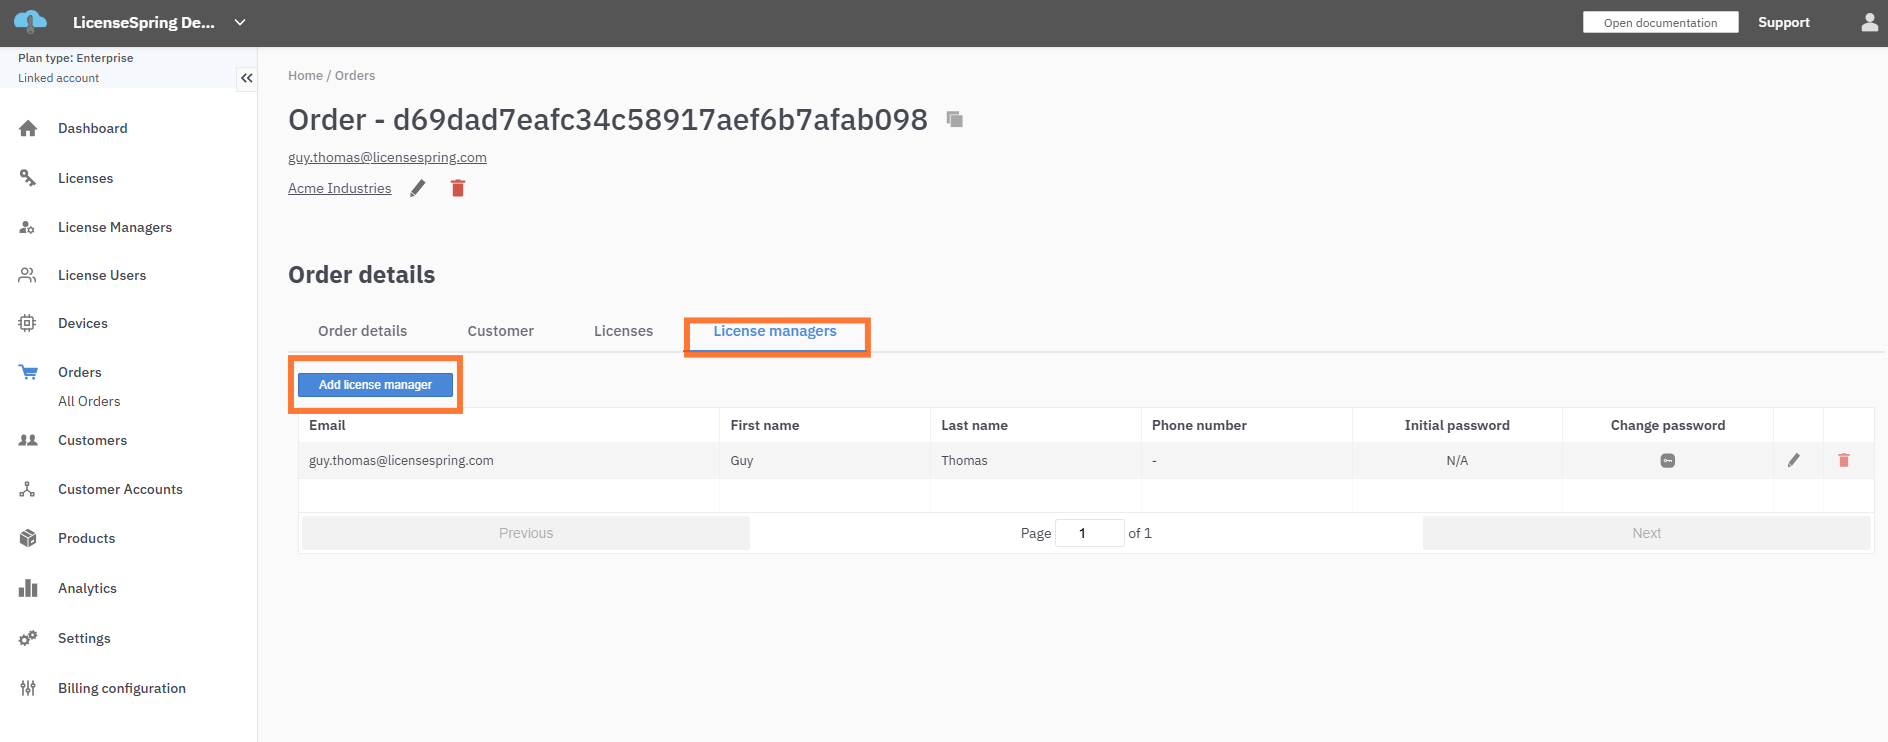Open the guy.thomas@licensespring.com email link
The width and height of the screenshot is (1888, 742).
tap(387, 157)
